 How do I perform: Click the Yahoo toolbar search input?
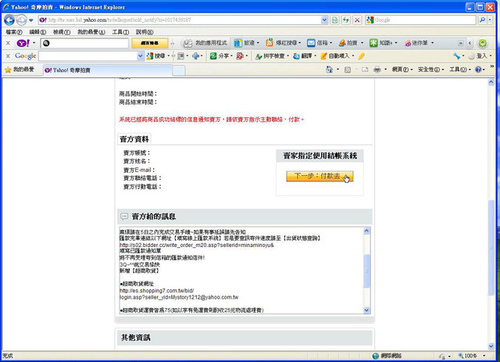pos(84,43)
